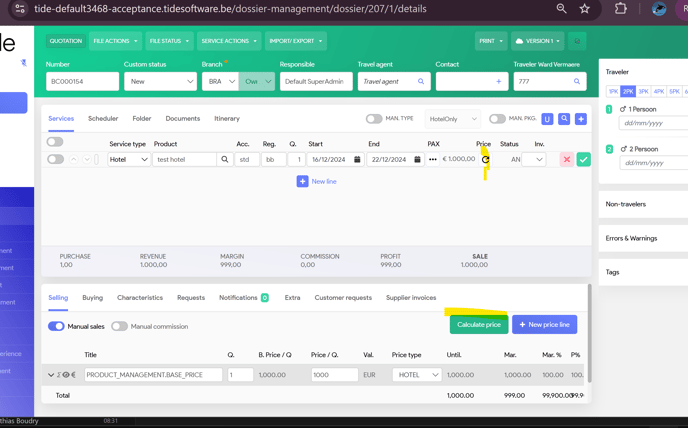The width and height of the screenshot is (688, 428).
Task: Expand the HotelOnly type dropdown
Action: pyautogui.click(x=453, y=119)
